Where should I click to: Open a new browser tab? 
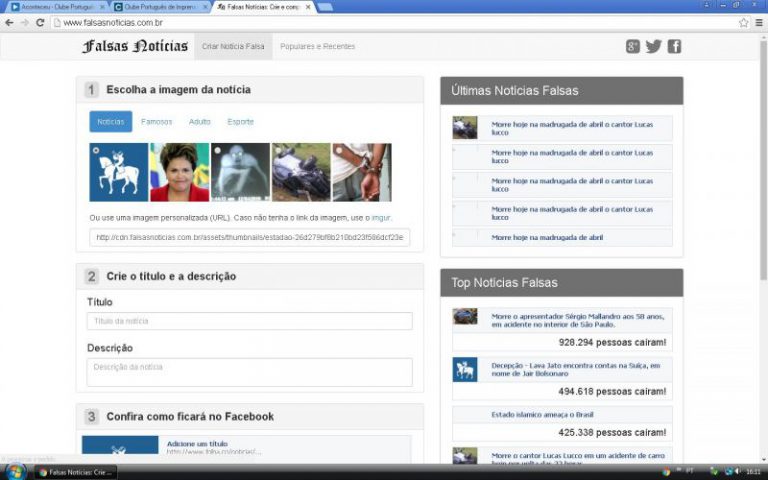pyautogui.click(x=325, y=7)
